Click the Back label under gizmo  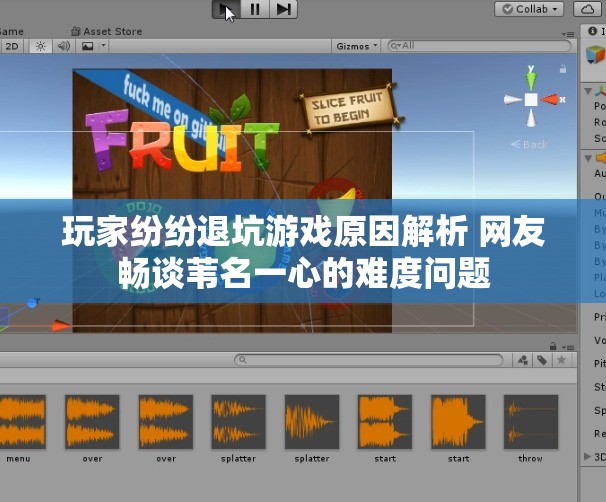tap(529, 145)
